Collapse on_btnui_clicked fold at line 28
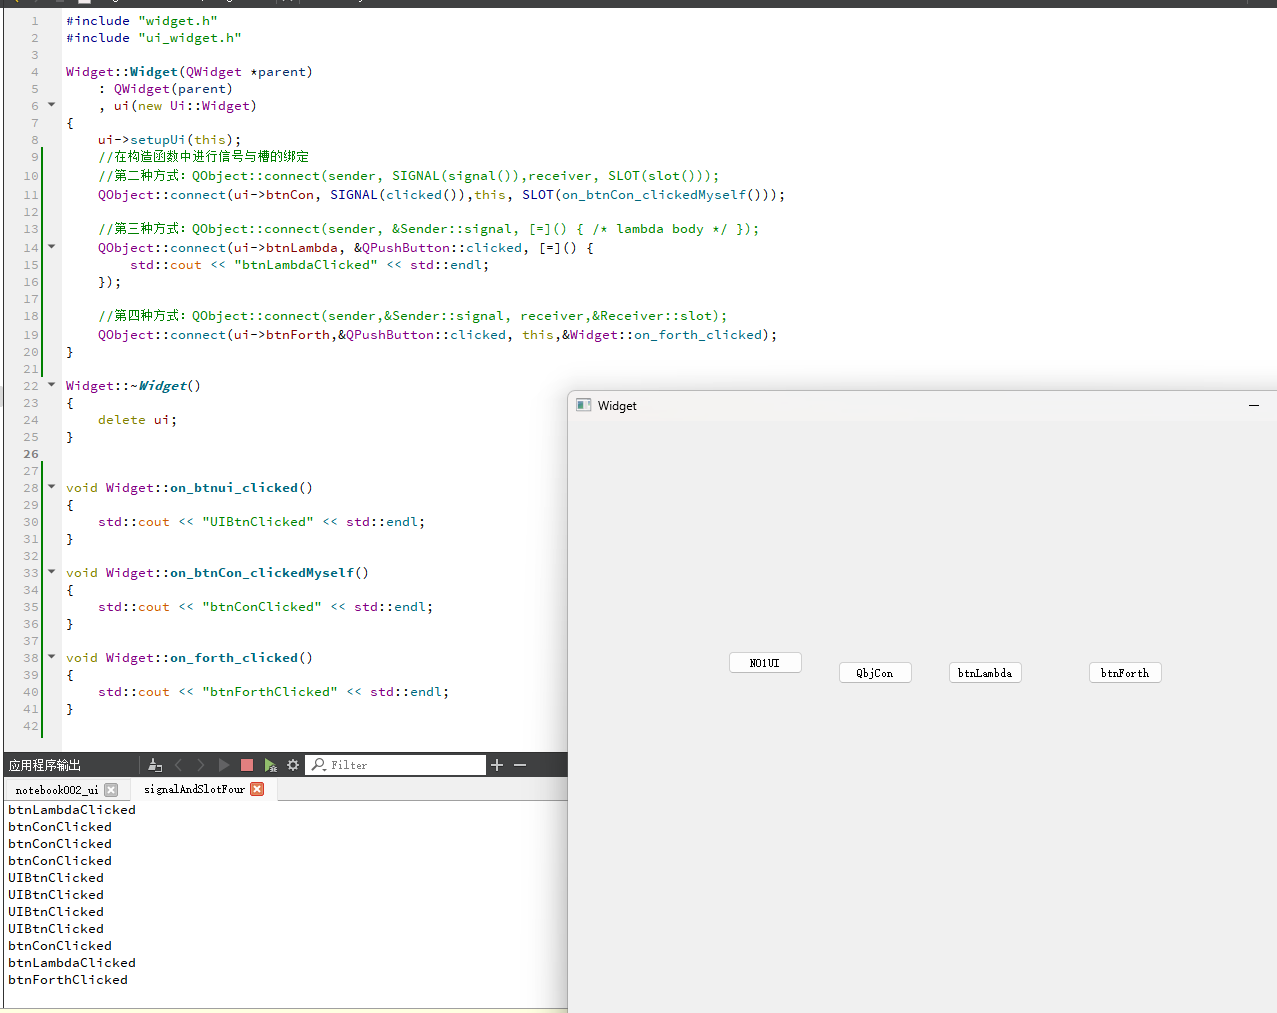 tap(51, 486)
